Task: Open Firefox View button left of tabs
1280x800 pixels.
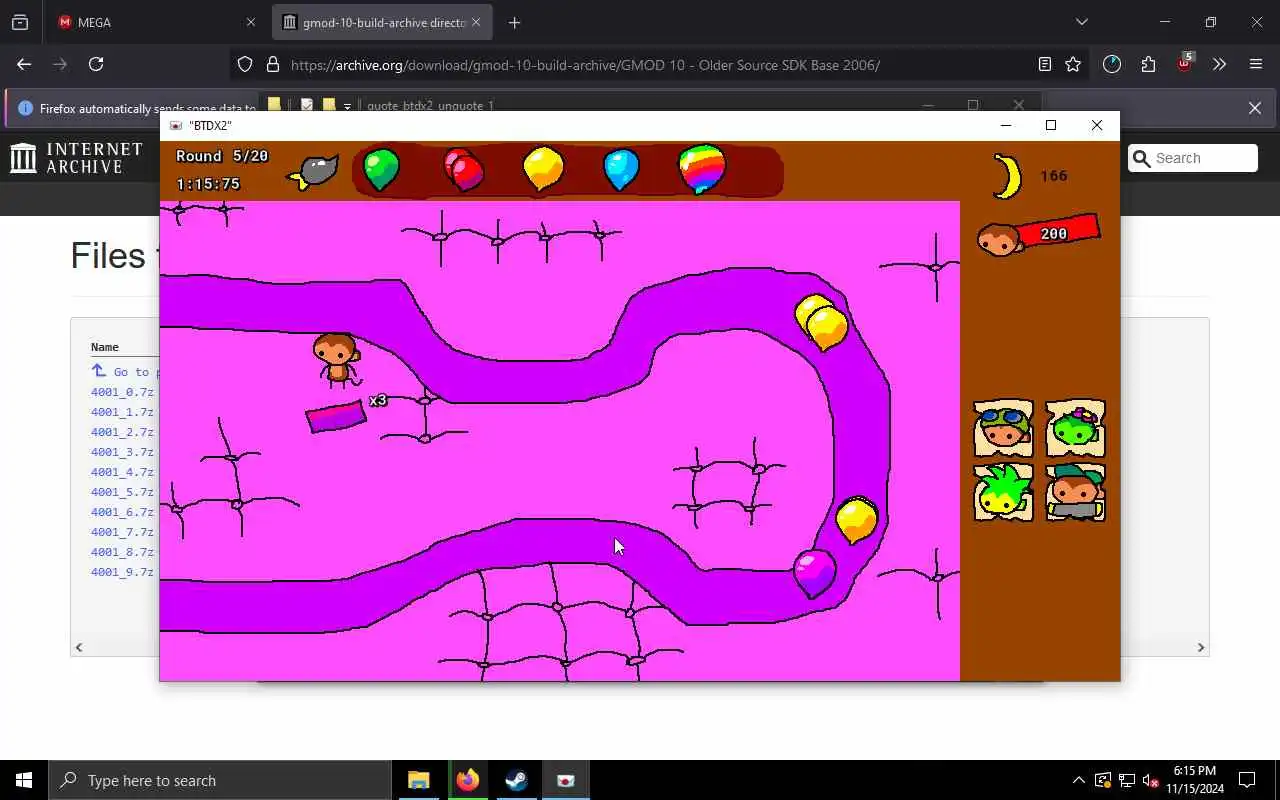Action: pyautogui.click(x=20, y=22)
